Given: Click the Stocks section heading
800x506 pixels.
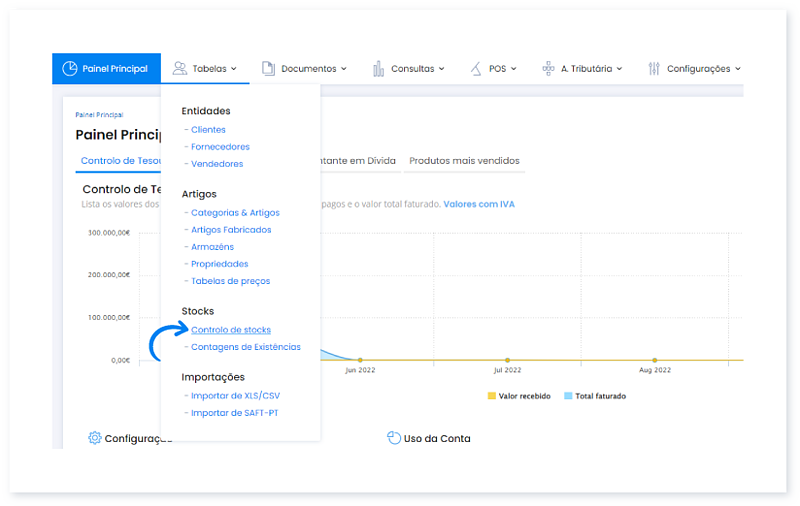Looking at the screenshot, I should tap(197, 311).
